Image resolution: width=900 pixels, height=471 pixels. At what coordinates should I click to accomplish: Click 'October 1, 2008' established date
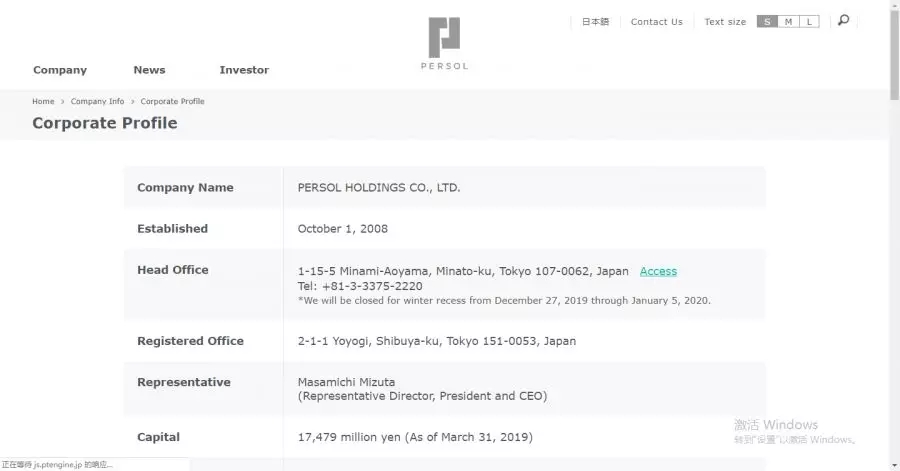[x=343, y=229]
